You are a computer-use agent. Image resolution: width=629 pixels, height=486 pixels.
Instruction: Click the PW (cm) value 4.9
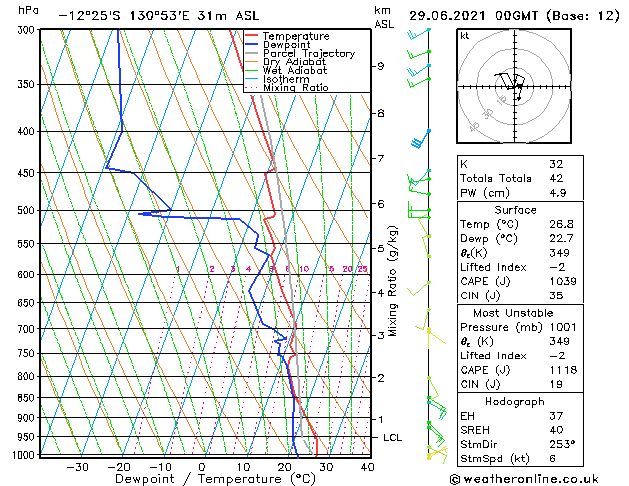pos(558,192)
